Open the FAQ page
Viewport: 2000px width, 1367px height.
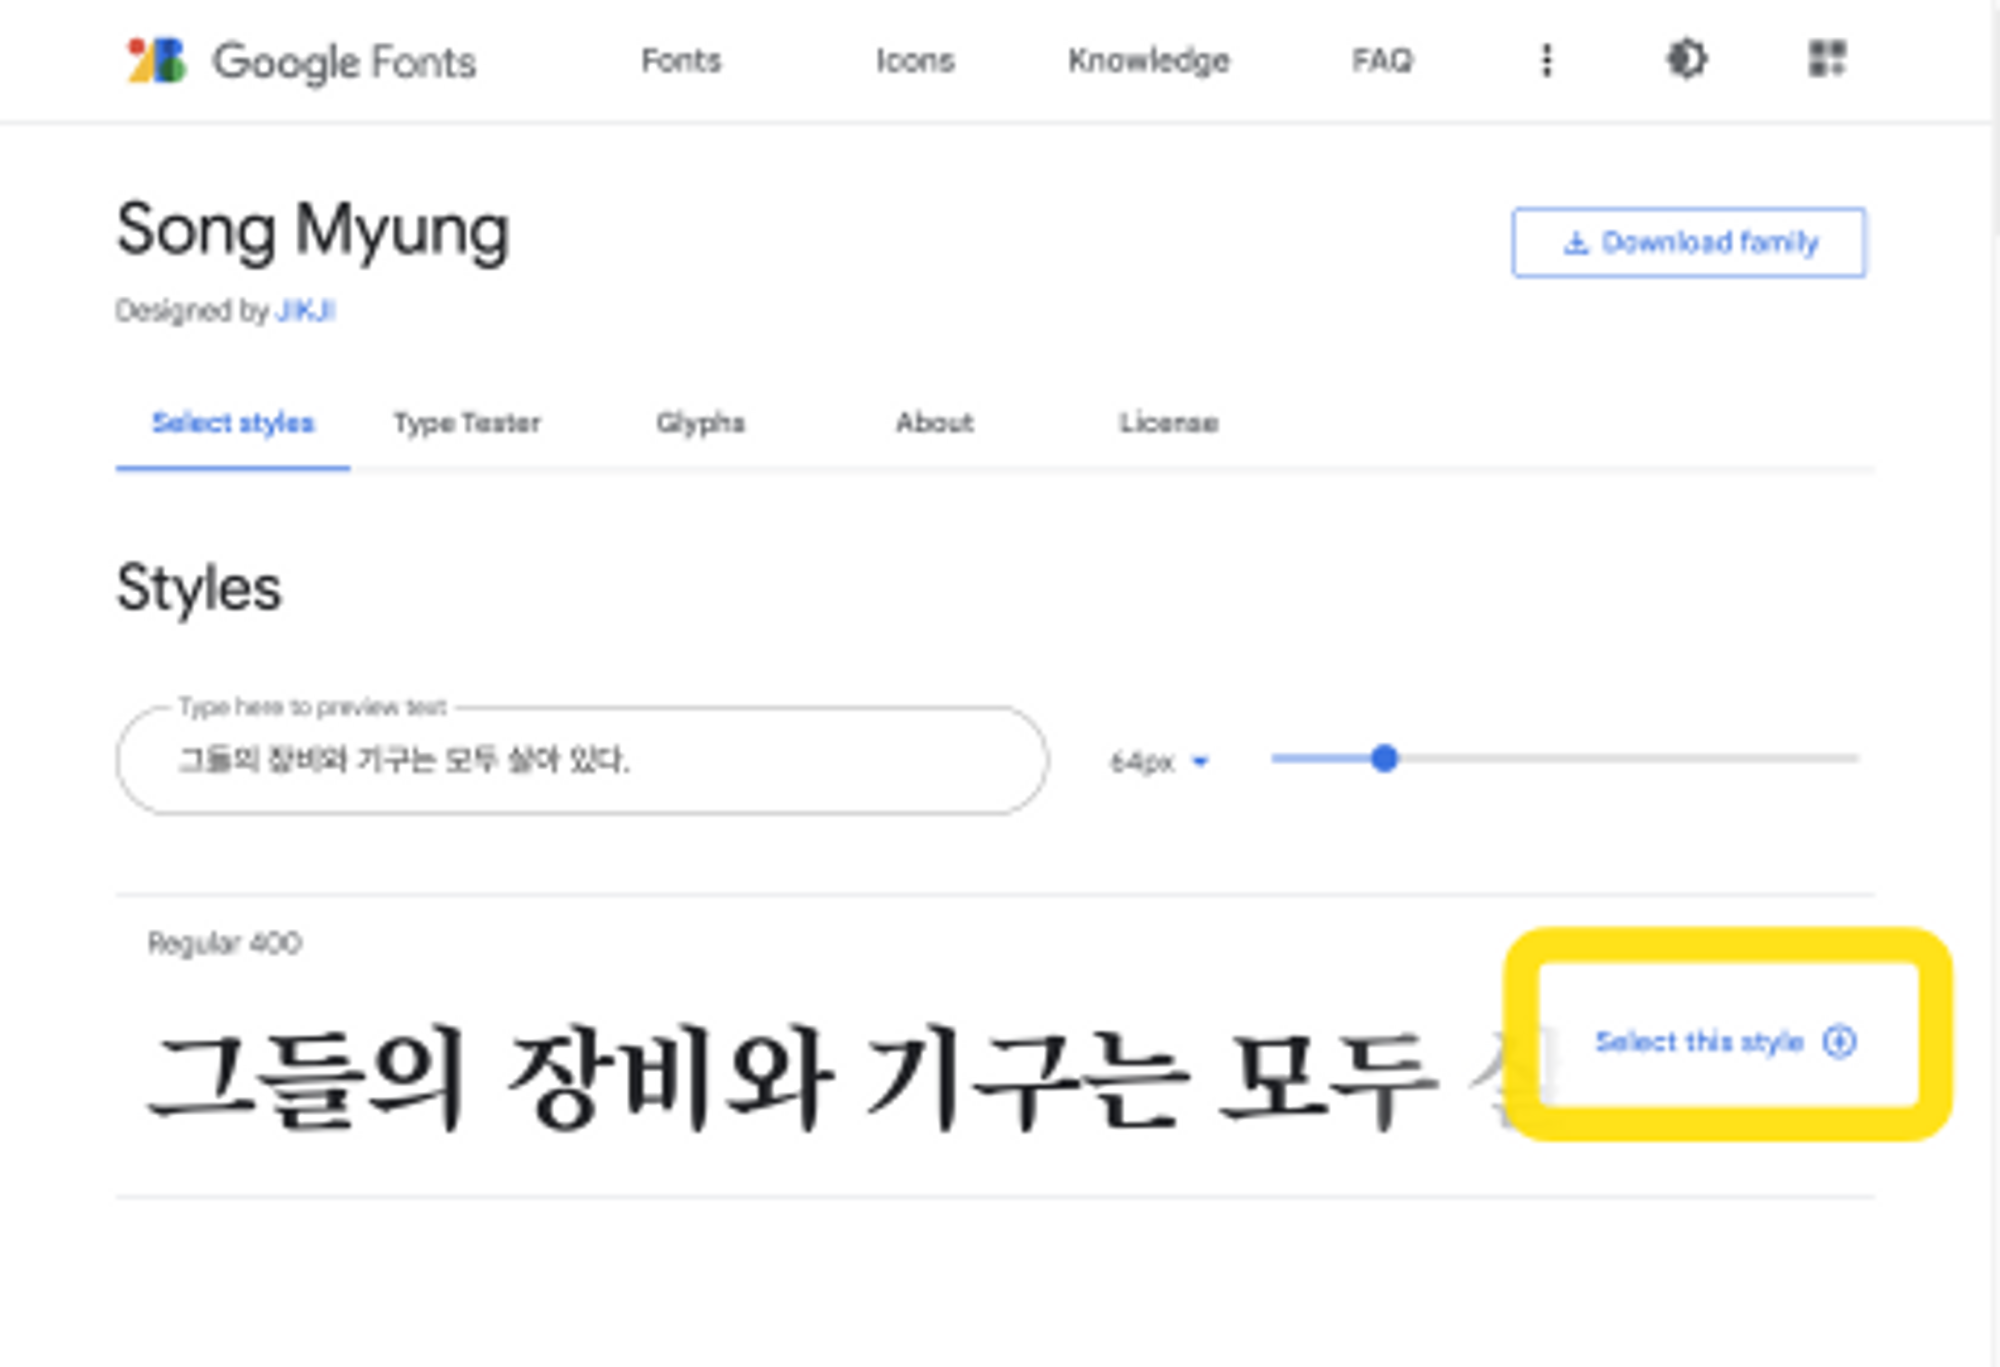pos(1382,61)
